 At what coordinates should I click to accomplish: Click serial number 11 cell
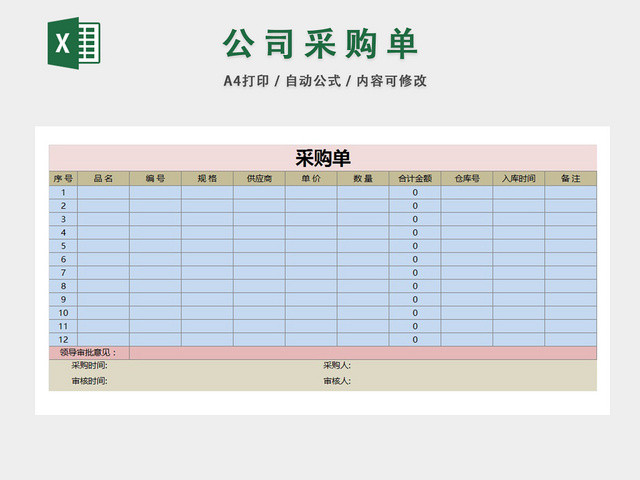[63, 326]
